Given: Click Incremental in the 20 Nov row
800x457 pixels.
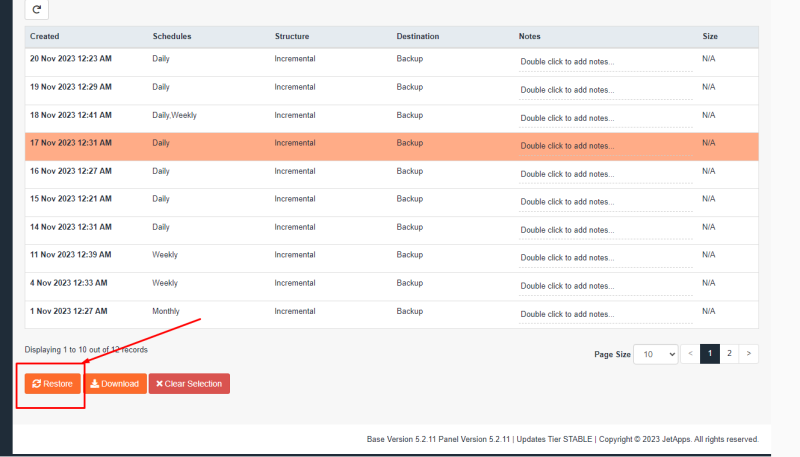Looking at the screenshot, I should pos(295,59).
